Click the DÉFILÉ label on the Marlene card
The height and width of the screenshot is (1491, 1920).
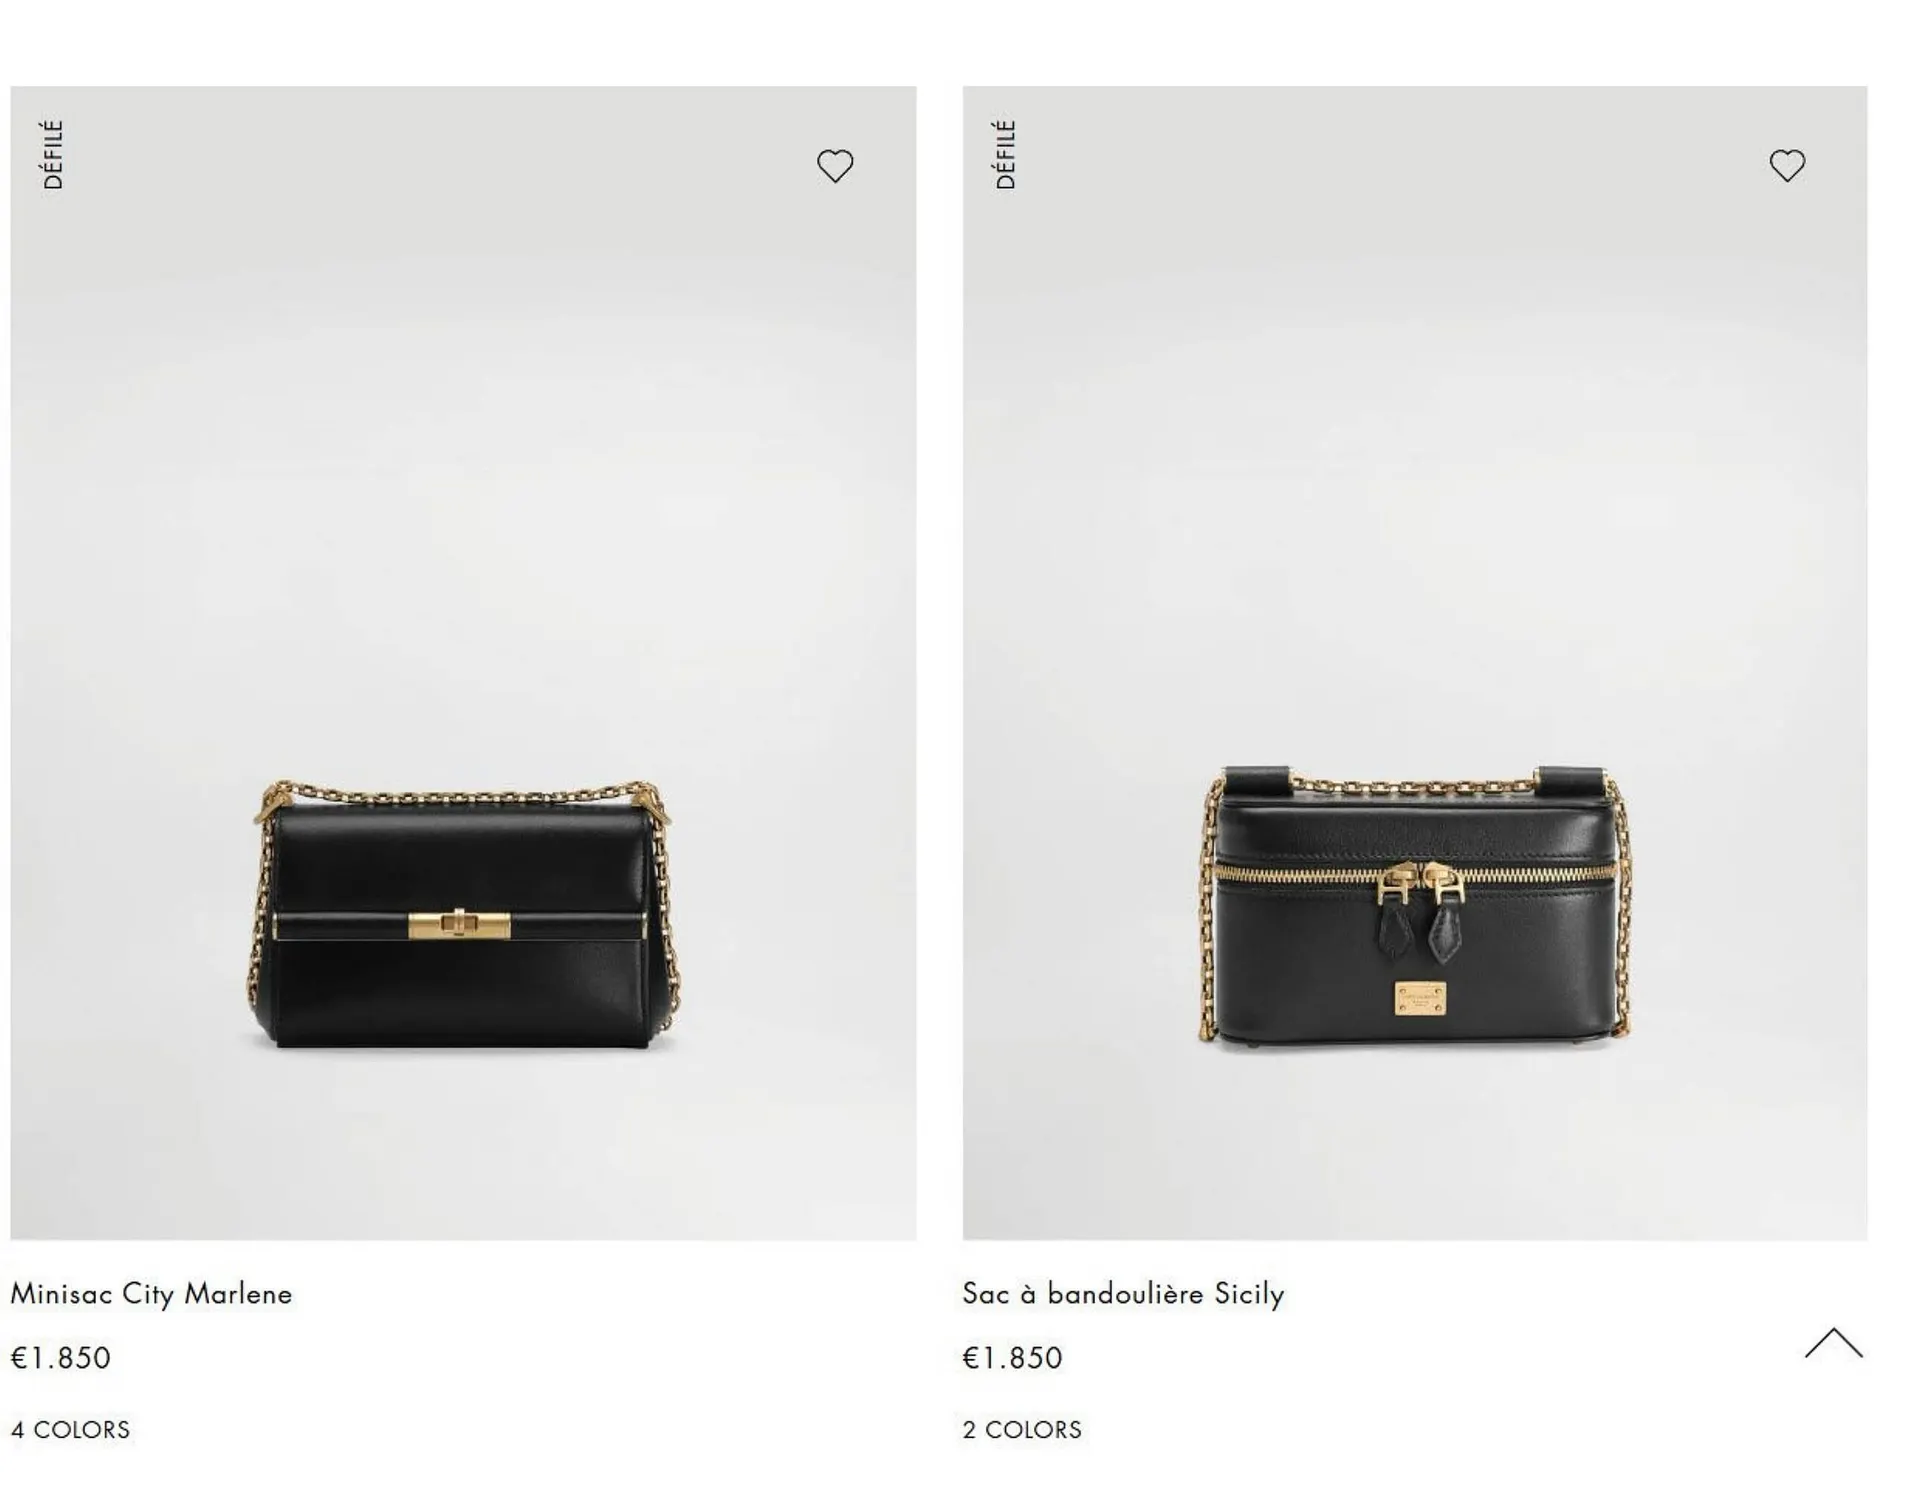coord(53,155)
